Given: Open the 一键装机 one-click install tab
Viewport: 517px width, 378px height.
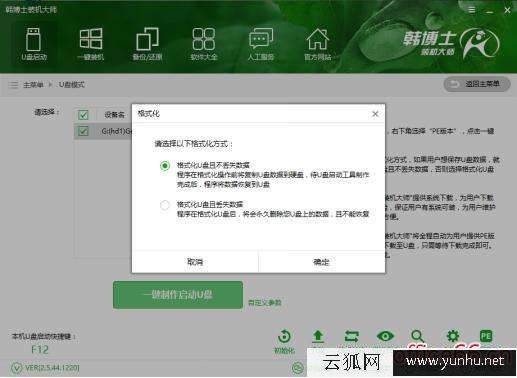Looking at the screenshot, I should (x=91, y=44).
